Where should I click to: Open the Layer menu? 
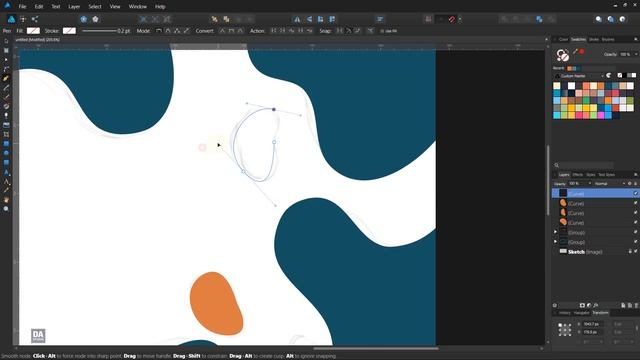tap(74, 7)
